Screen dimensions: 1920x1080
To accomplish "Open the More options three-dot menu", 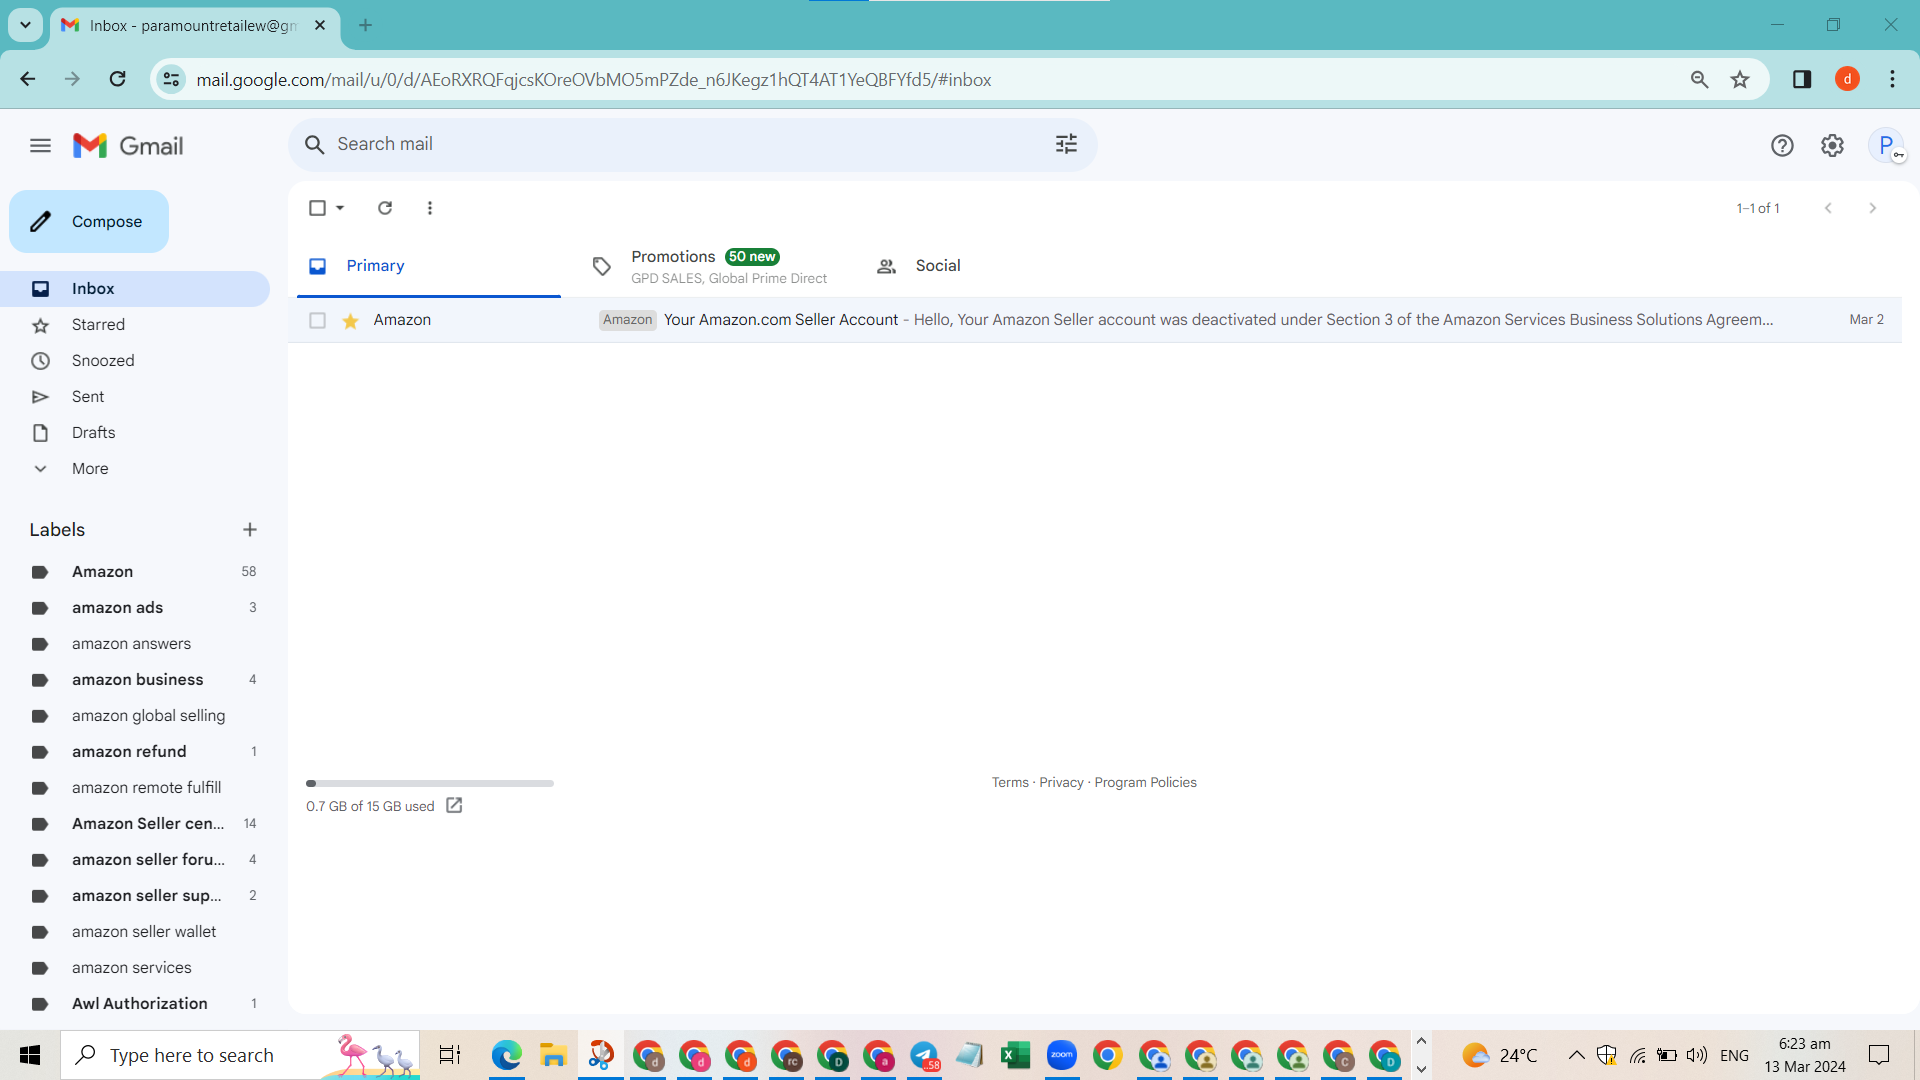I will click(x=430, y=208).
